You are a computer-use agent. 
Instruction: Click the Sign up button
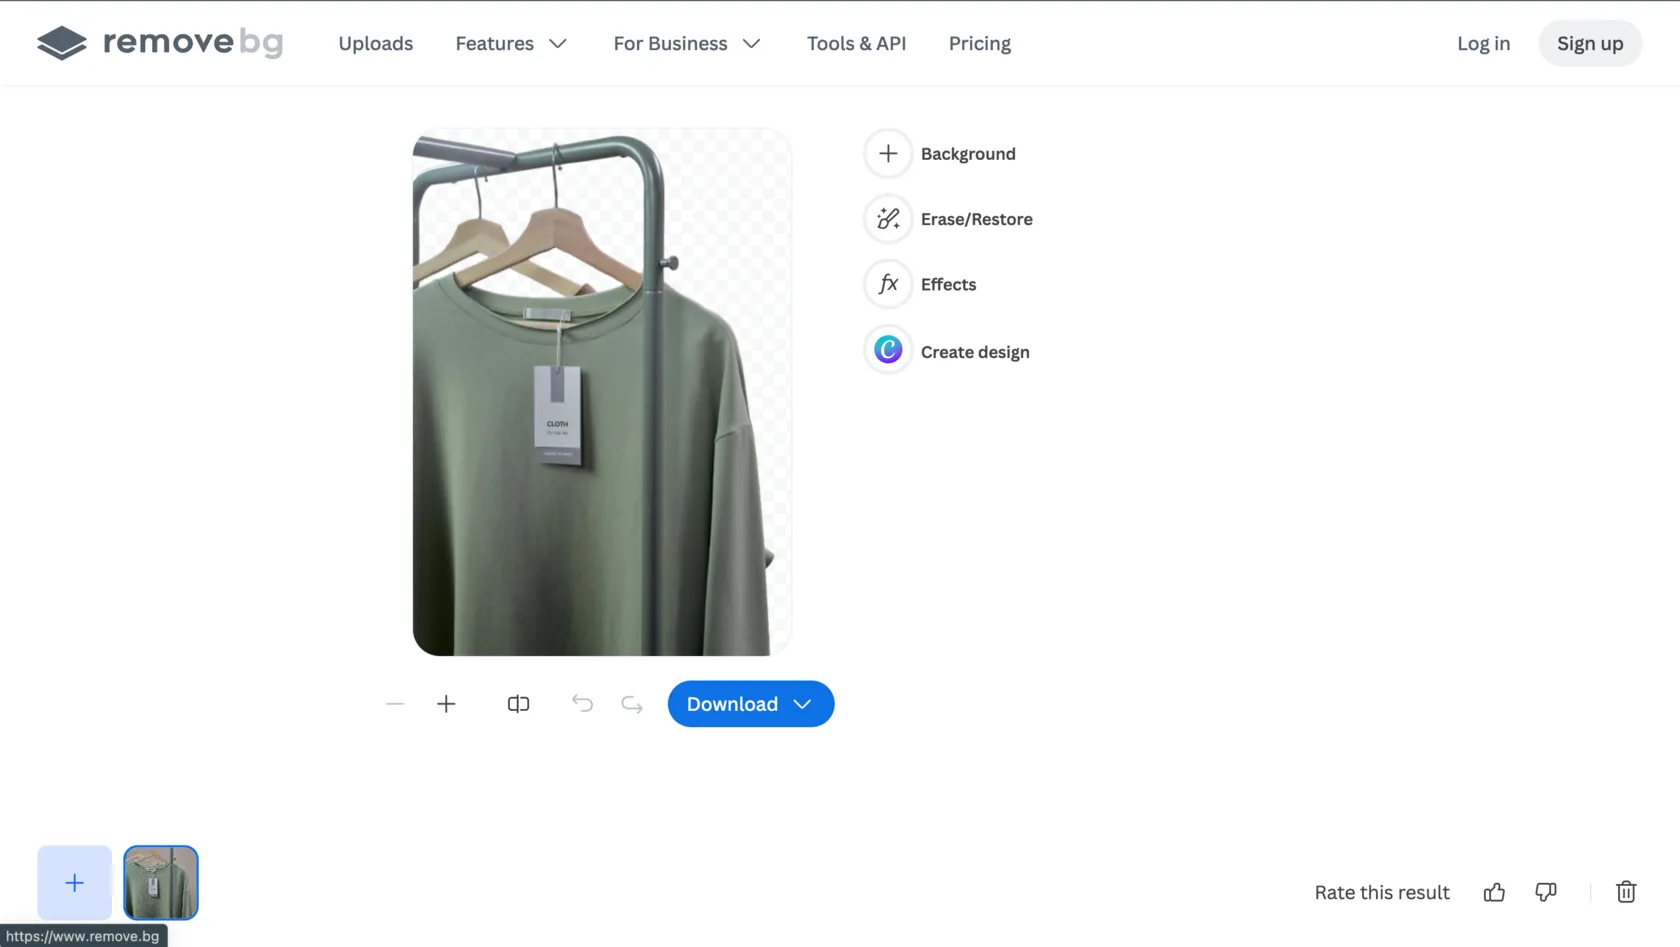(1589, 43)
